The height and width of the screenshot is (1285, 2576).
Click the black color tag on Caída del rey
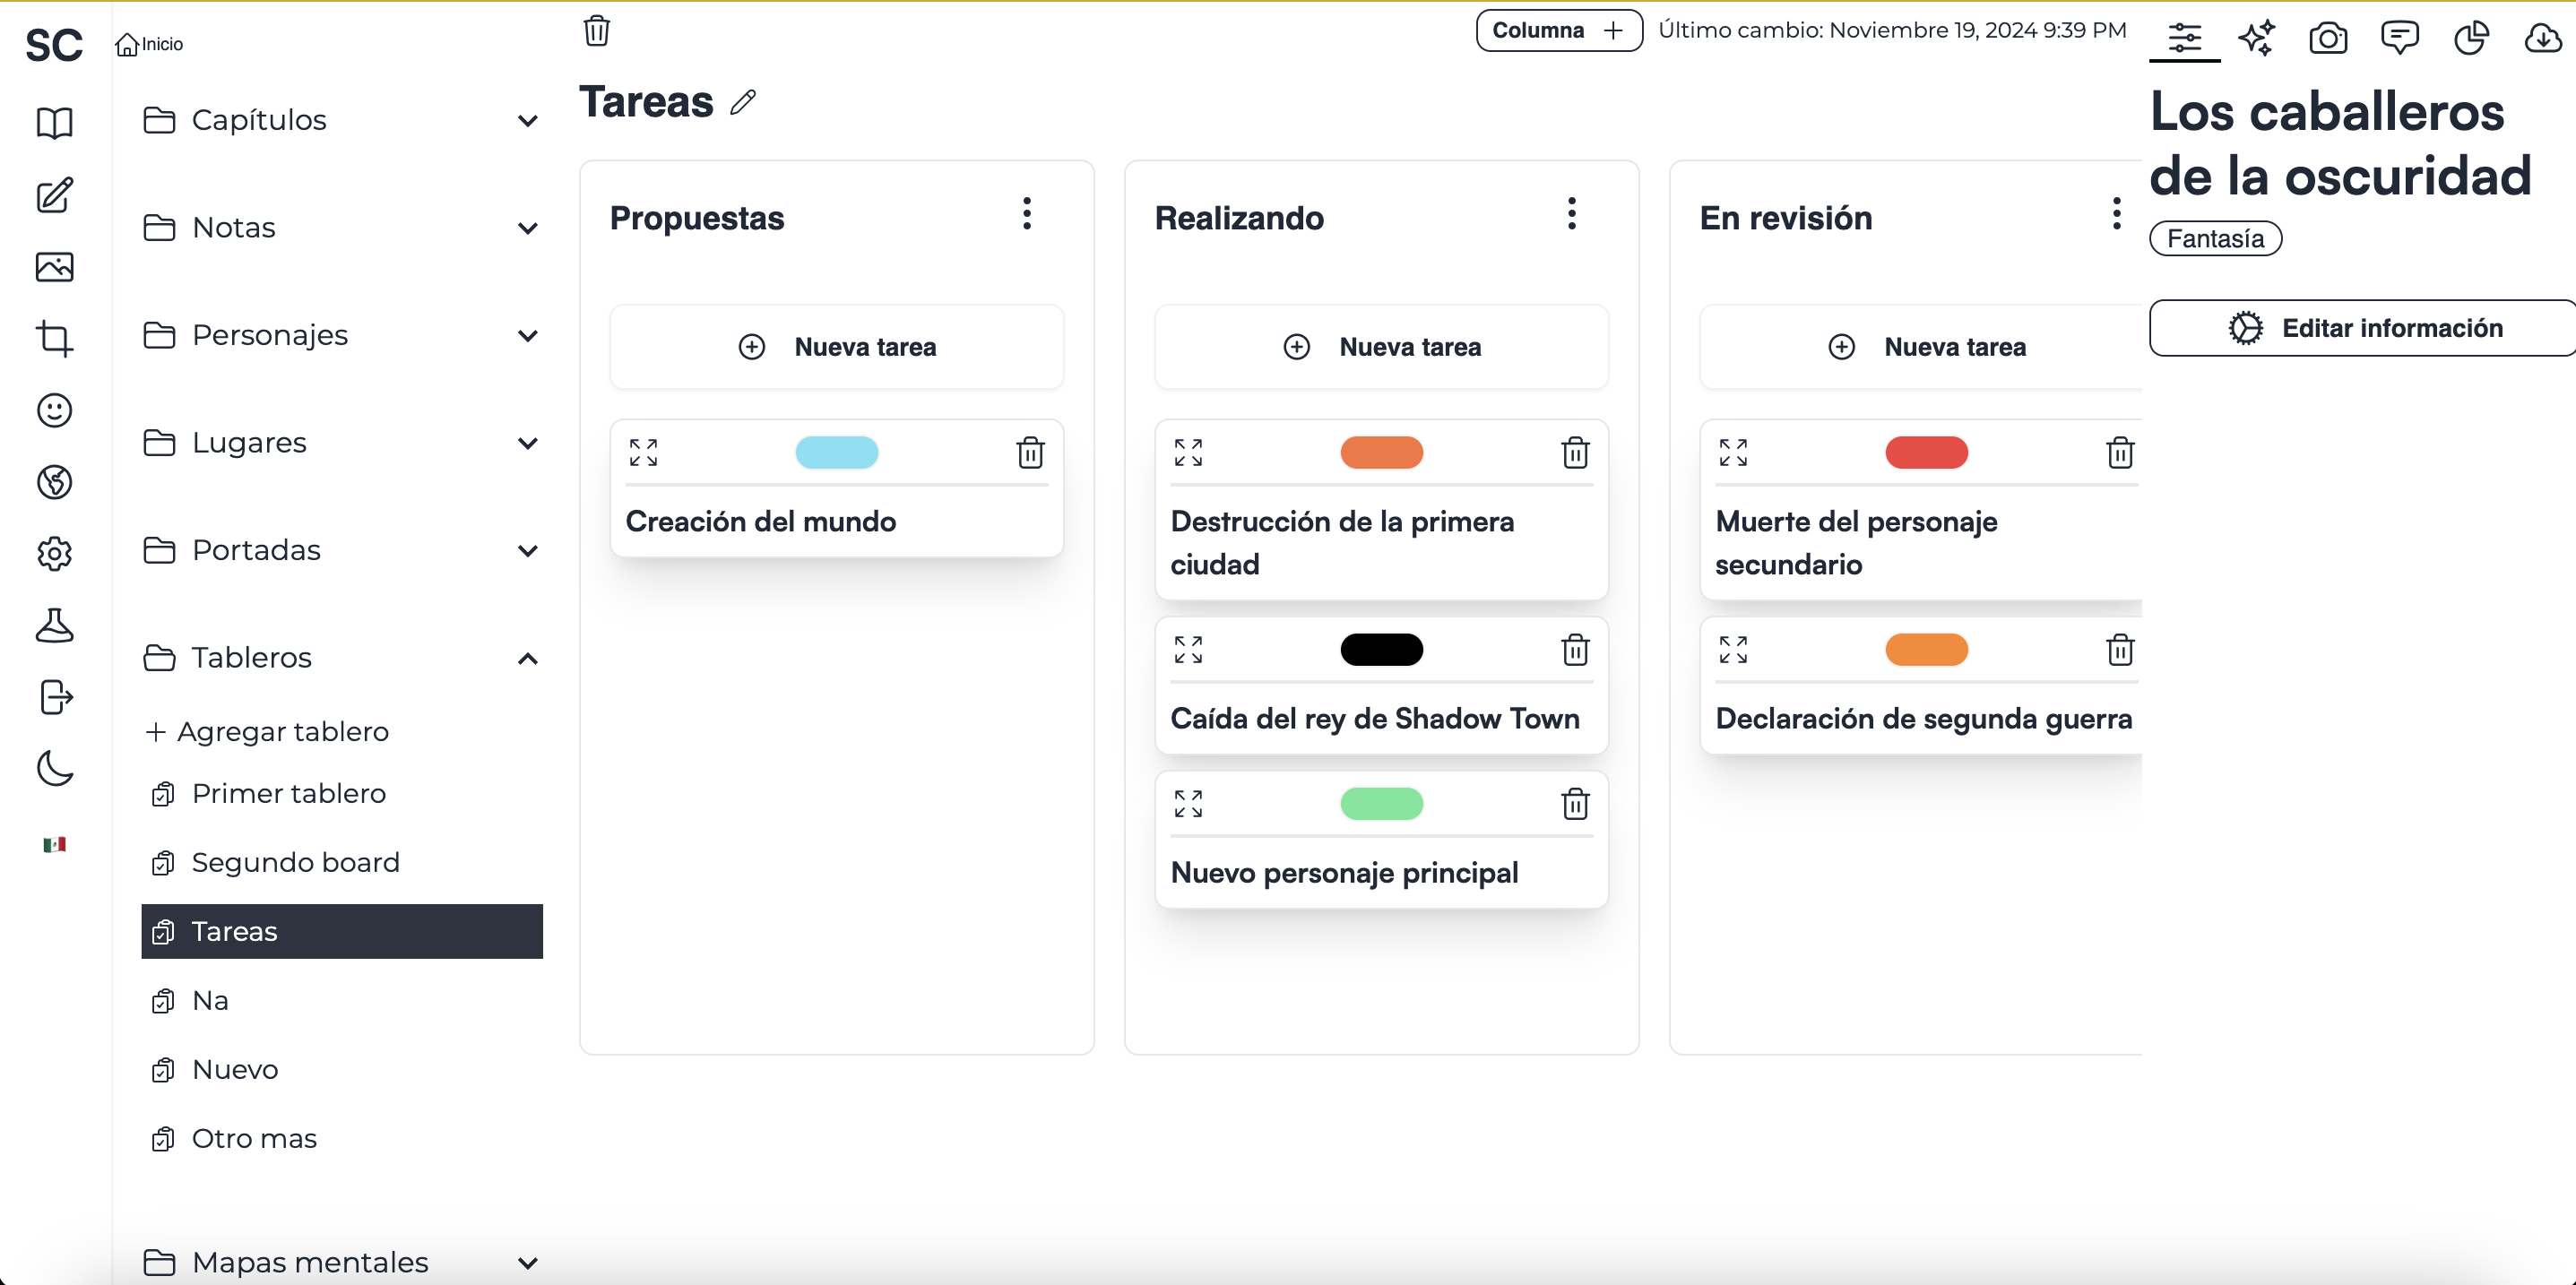[1382, 650]
